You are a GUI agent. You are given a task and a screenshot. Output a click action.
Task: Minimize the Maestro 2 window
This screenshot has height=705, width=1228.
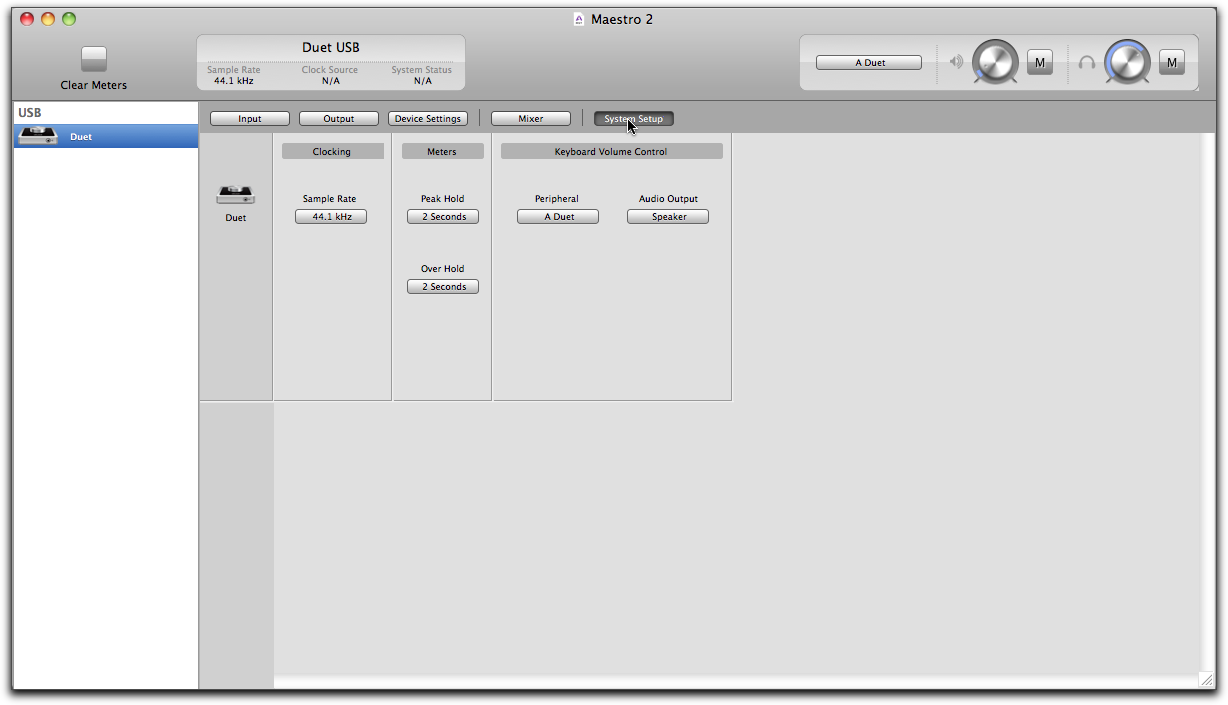pyautogui.click(x=48, y=19)
